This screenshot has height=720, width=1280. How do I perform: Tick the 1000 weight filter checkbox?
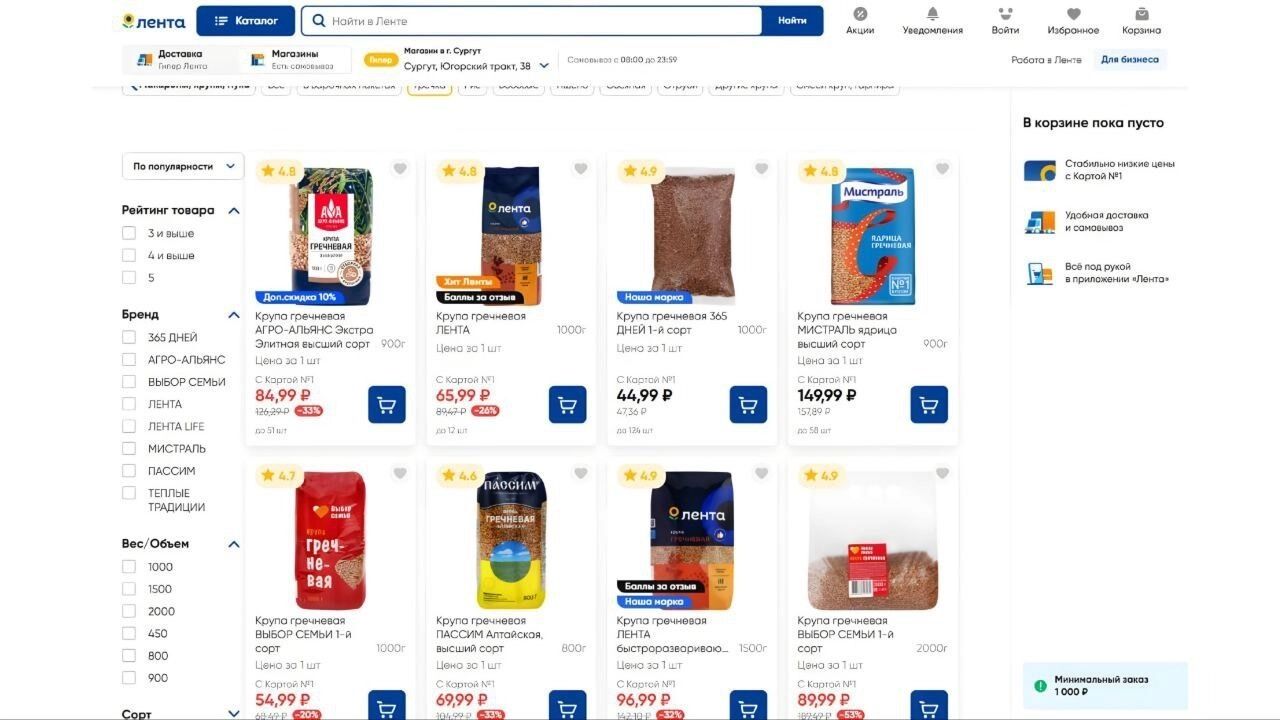point(129,566)
